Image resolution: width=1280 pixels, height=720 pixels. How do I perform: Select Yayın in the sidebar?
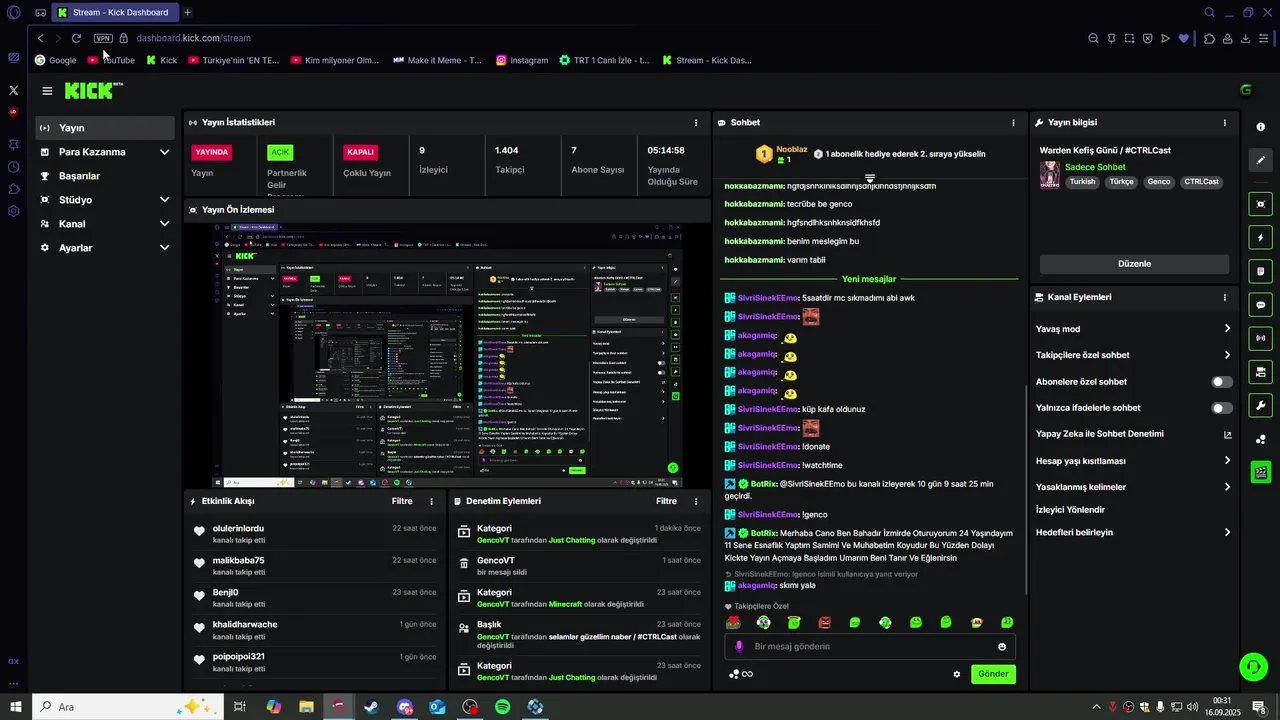click(105, 128)
